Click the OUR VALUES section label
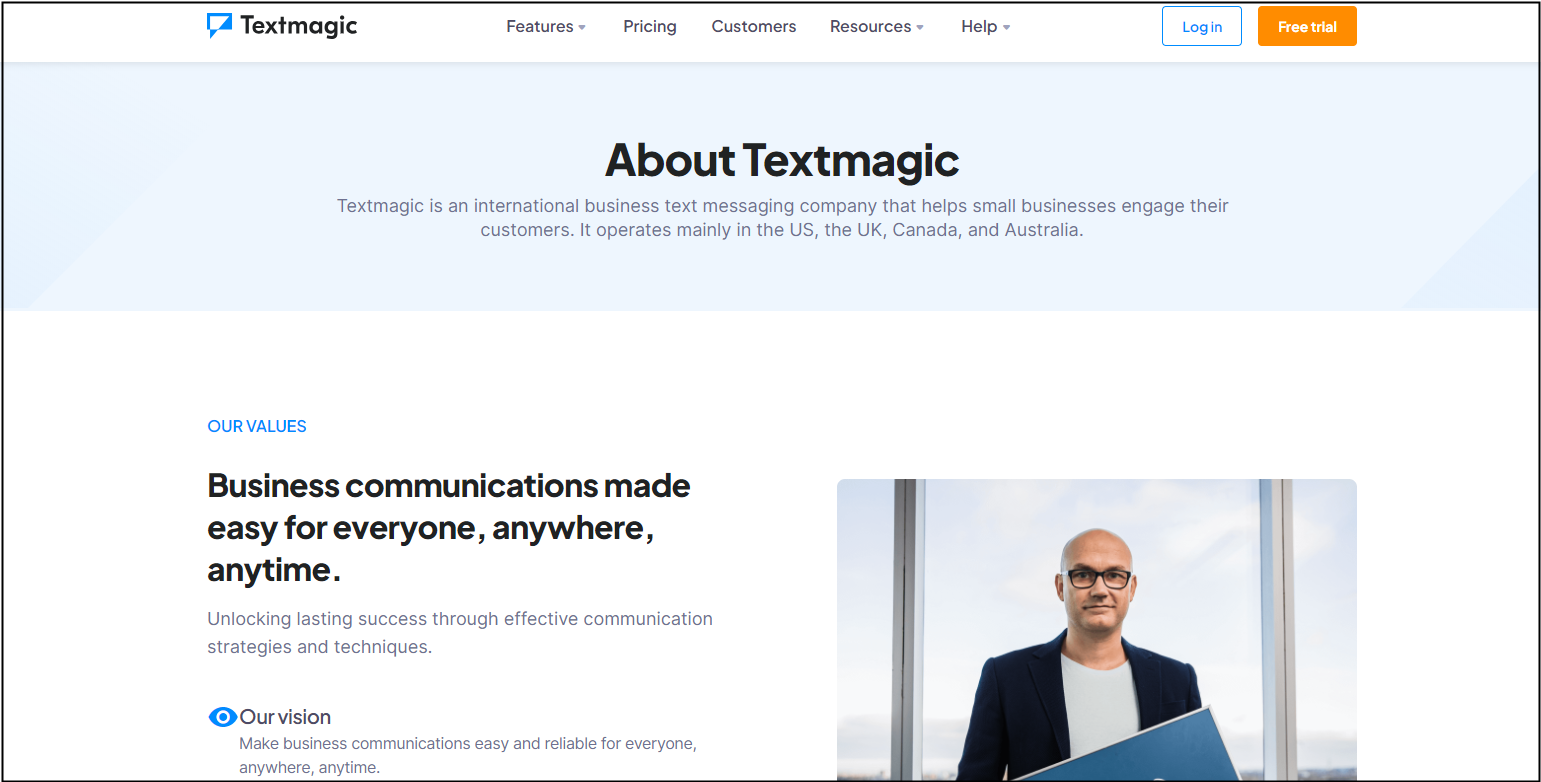The width and height of the screenshot is (1541, 782). [257, 426]
